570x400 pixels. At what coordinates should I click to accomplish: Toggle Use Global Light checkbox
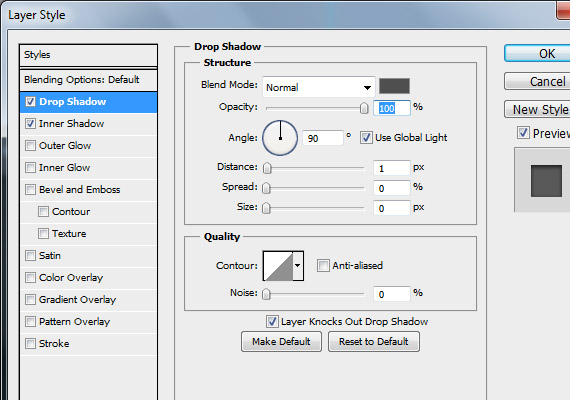pos(366,138)
